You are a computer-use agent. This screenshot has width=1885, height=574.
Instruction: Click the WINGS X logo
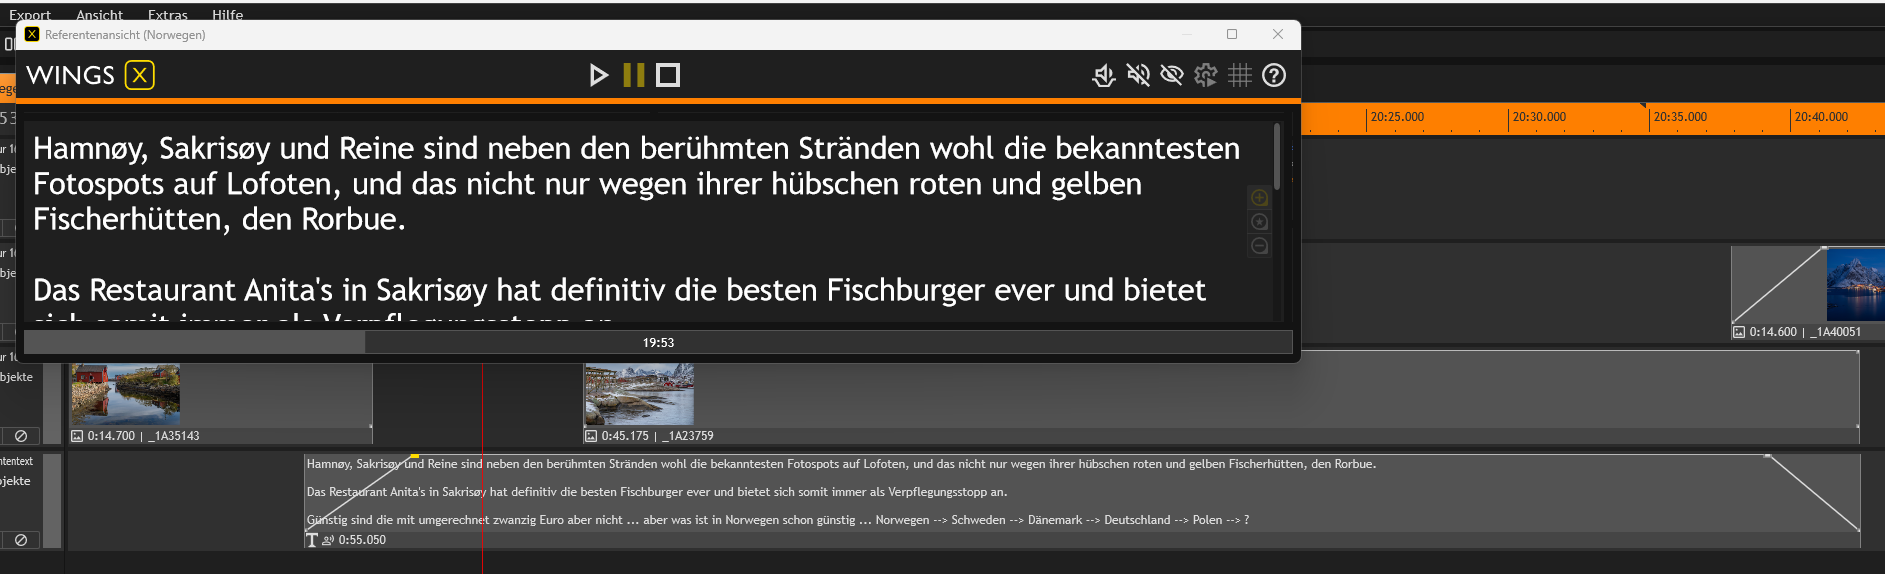[90, 75]
